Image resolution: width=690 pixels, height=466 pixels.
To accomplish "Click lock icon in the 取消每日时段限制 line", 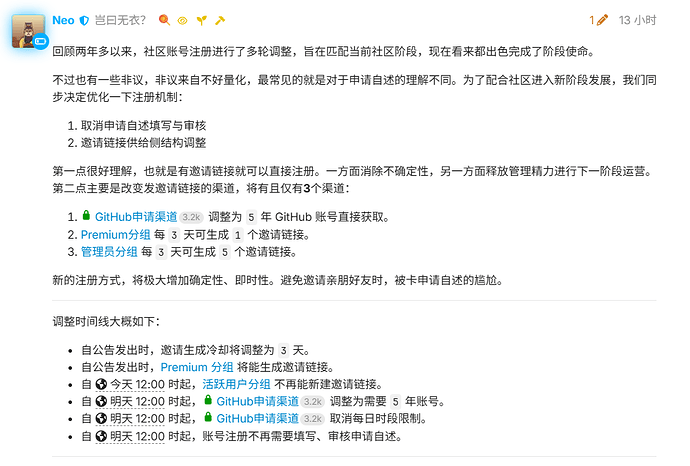I will (208, 418).
